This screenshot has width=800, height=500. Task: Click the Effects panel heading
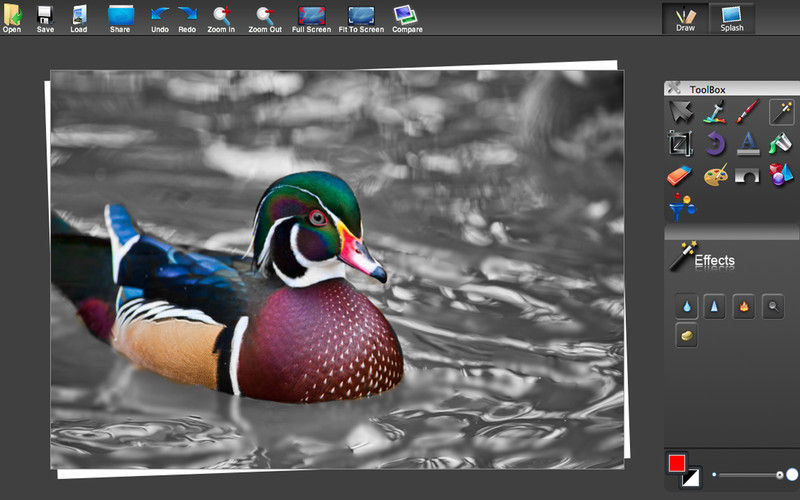tap(714, 260)
